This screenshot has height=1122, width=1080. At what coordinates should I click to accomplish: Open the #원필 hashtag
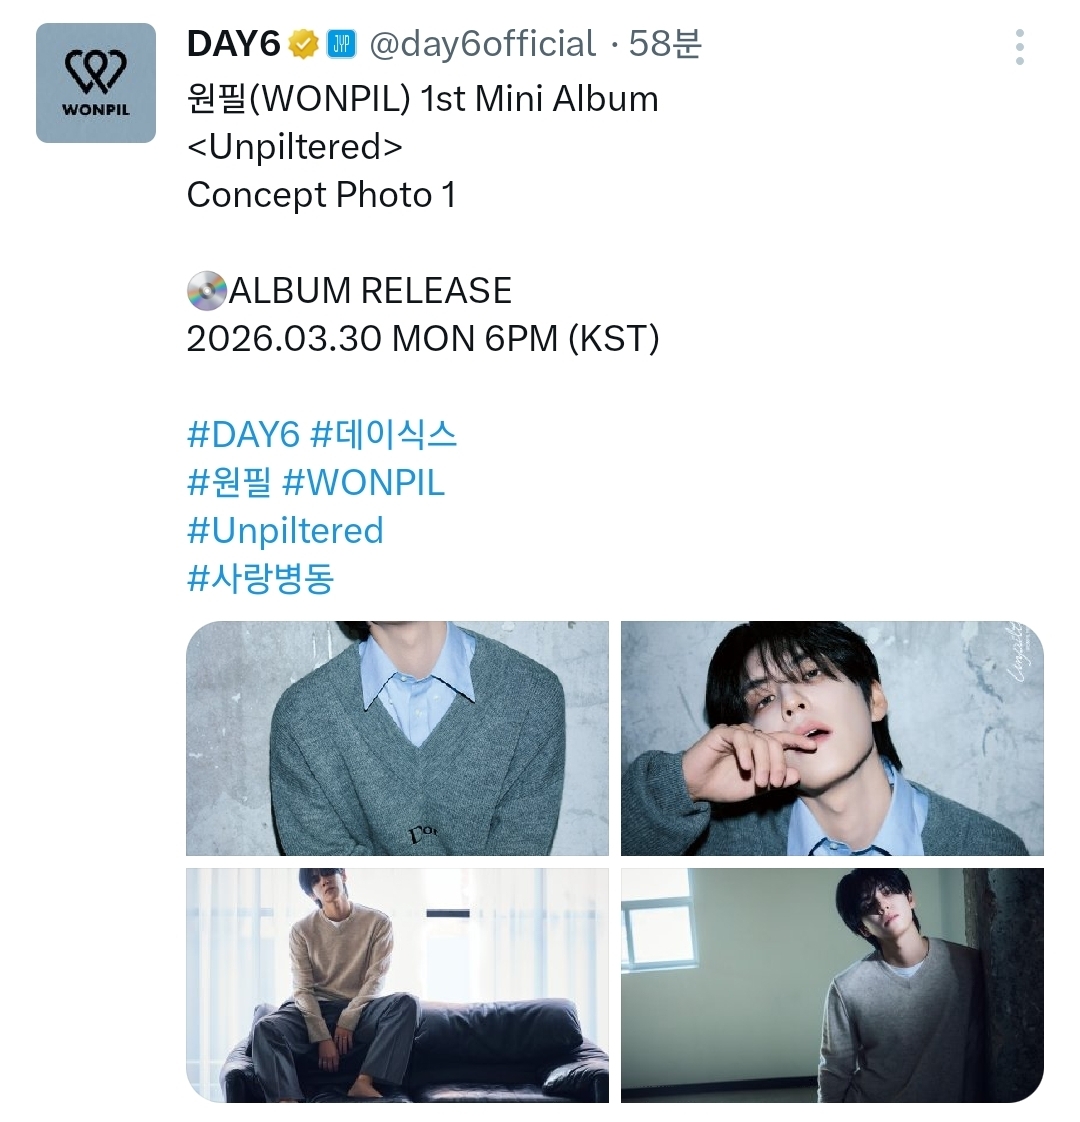point(229,482)
